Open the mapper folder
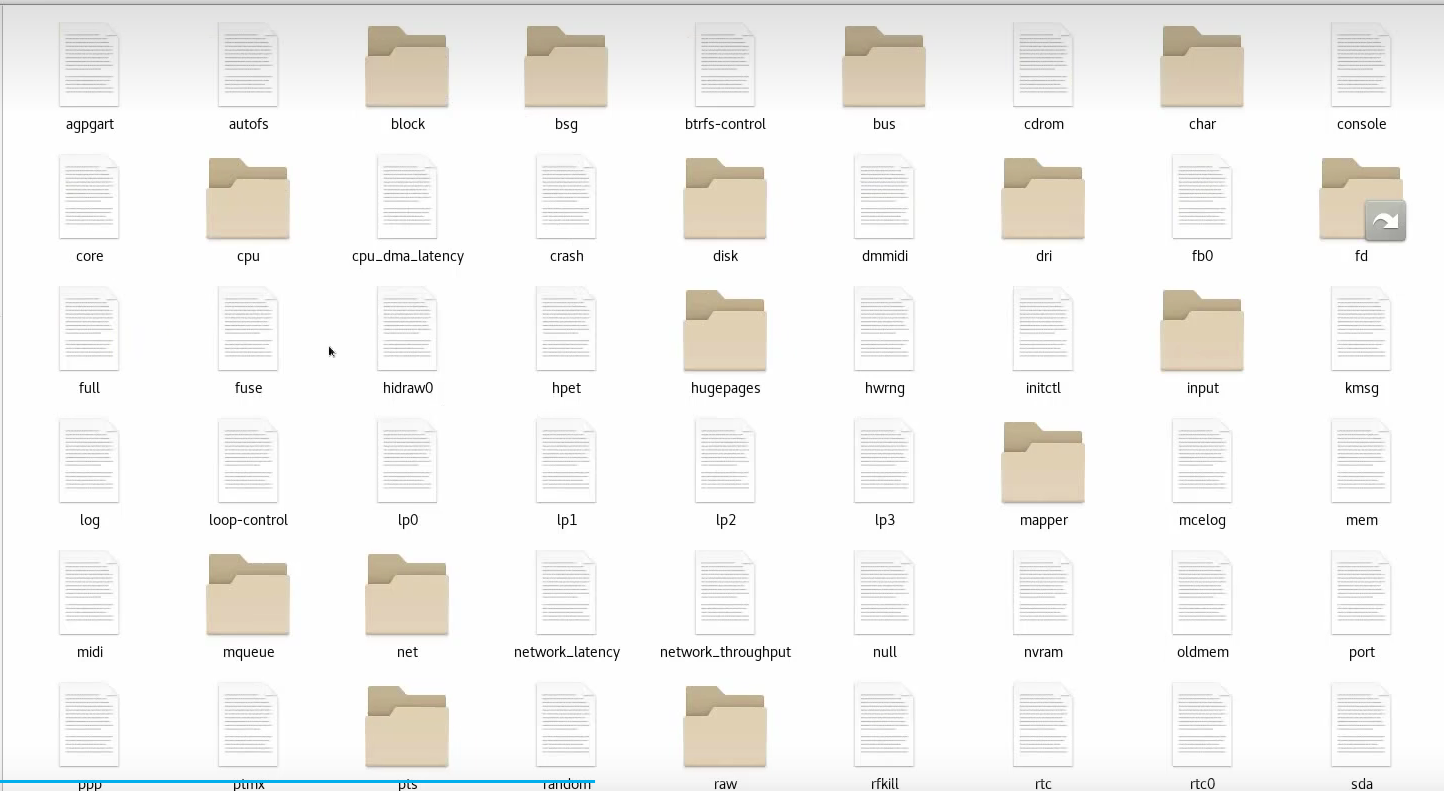Viewport: 1444px width, 791px height. (1043, 462)
